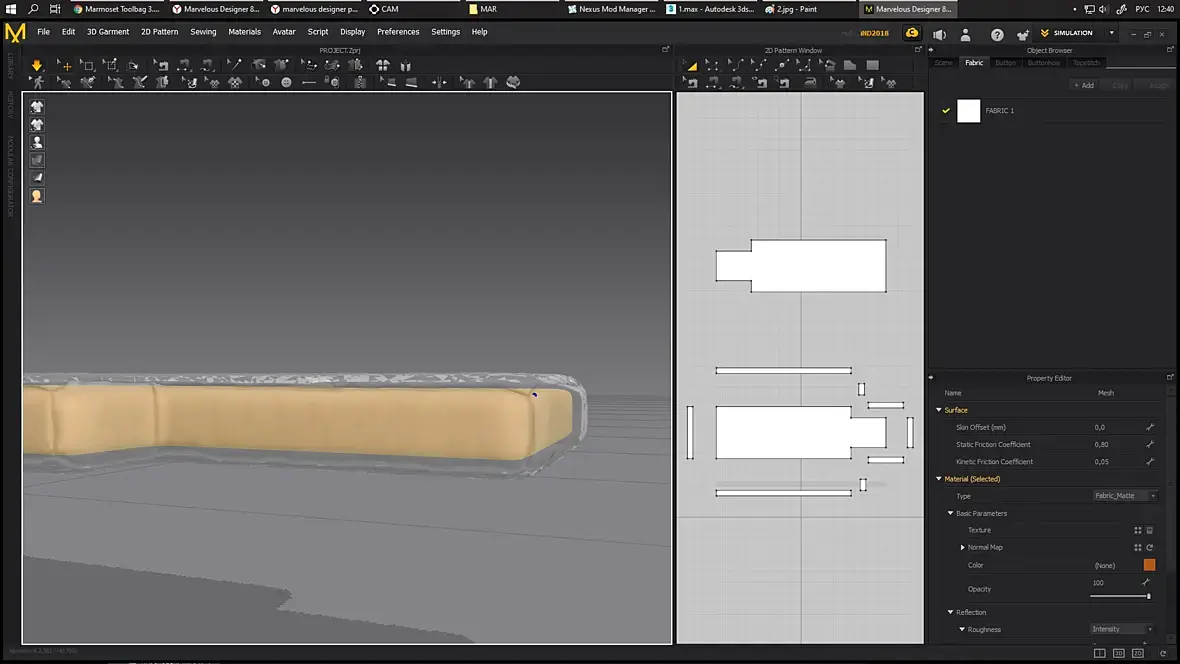Open the Sewing menu
Screen dimensions: 1180x664
click(203, 32)
